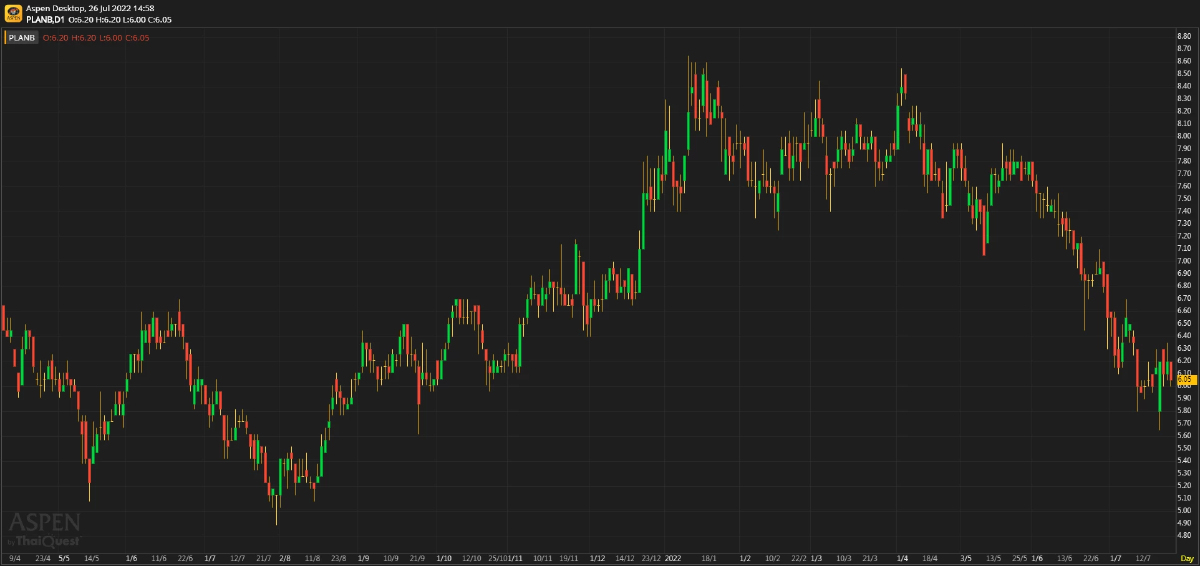This screenshot has height=566, width=1200.
Task: Click the 7.50 price level on the scale
Action: pos(1185,198)
